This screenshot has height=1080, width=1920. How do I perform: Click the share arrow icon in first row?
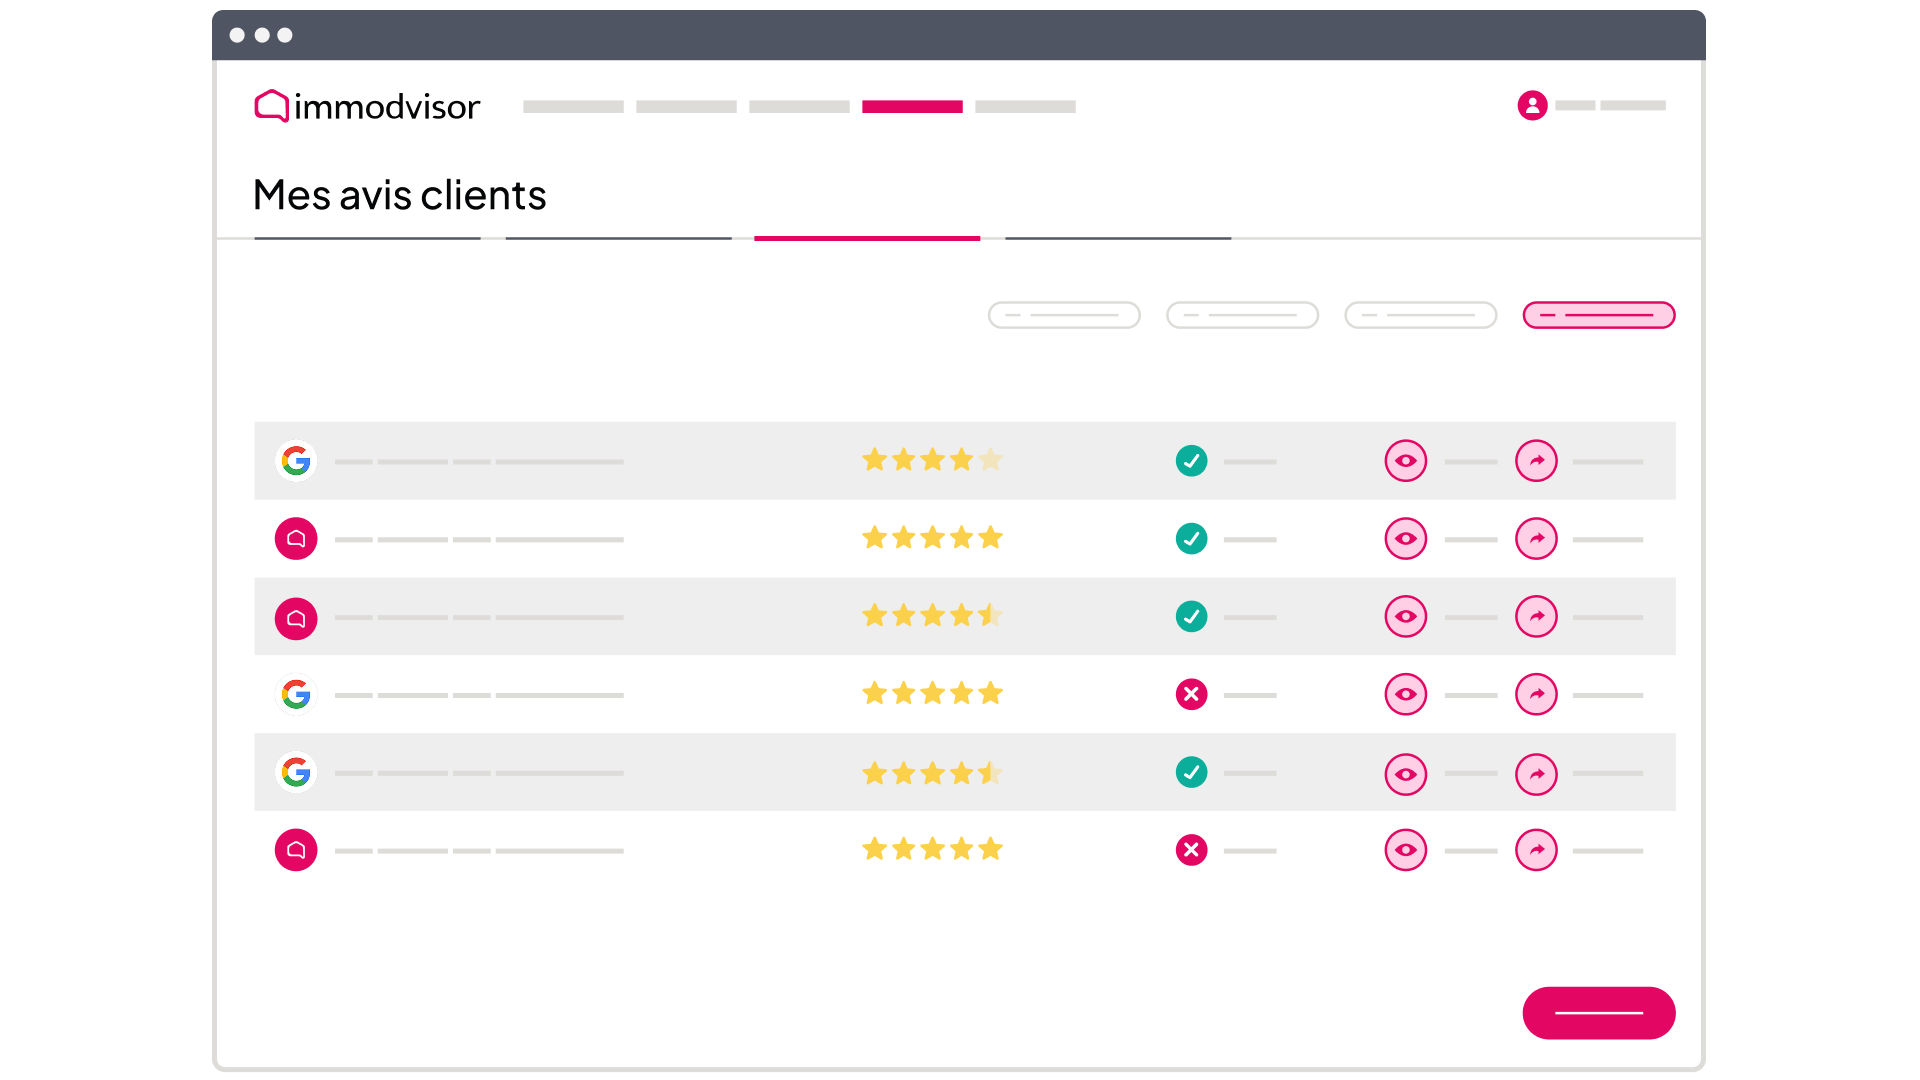point(1536,461)
